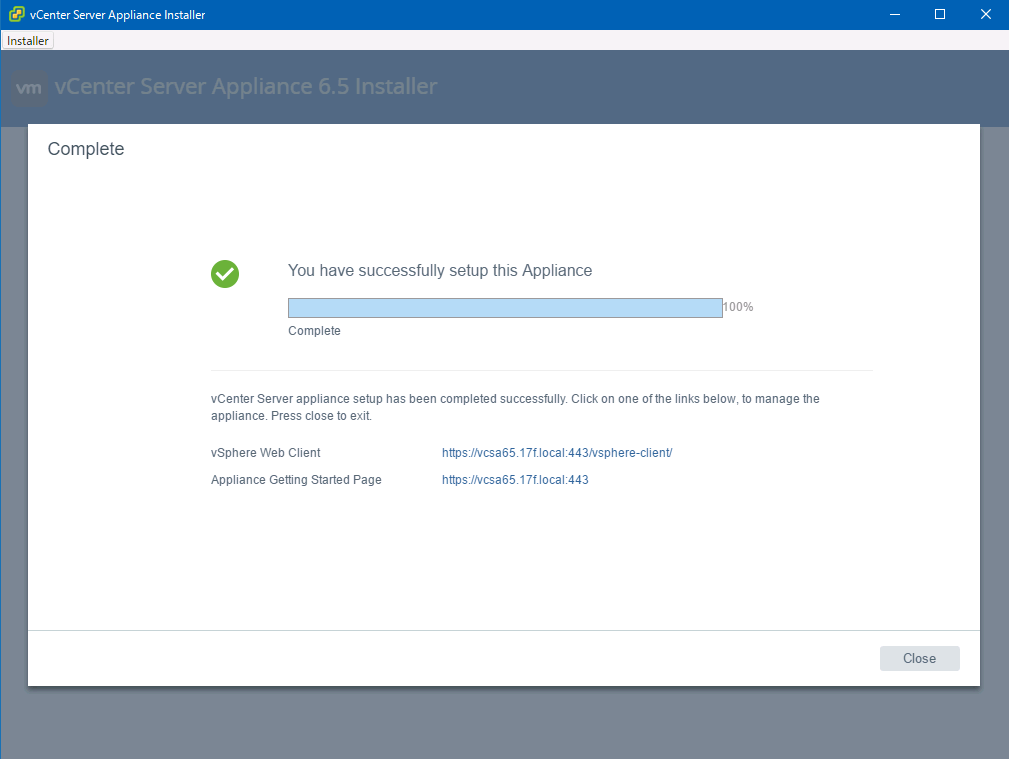Image resolution: width=1009 pixels, height=759 pixels.
Task: Click the completed setup progress bar
Action: click(505, 308)
